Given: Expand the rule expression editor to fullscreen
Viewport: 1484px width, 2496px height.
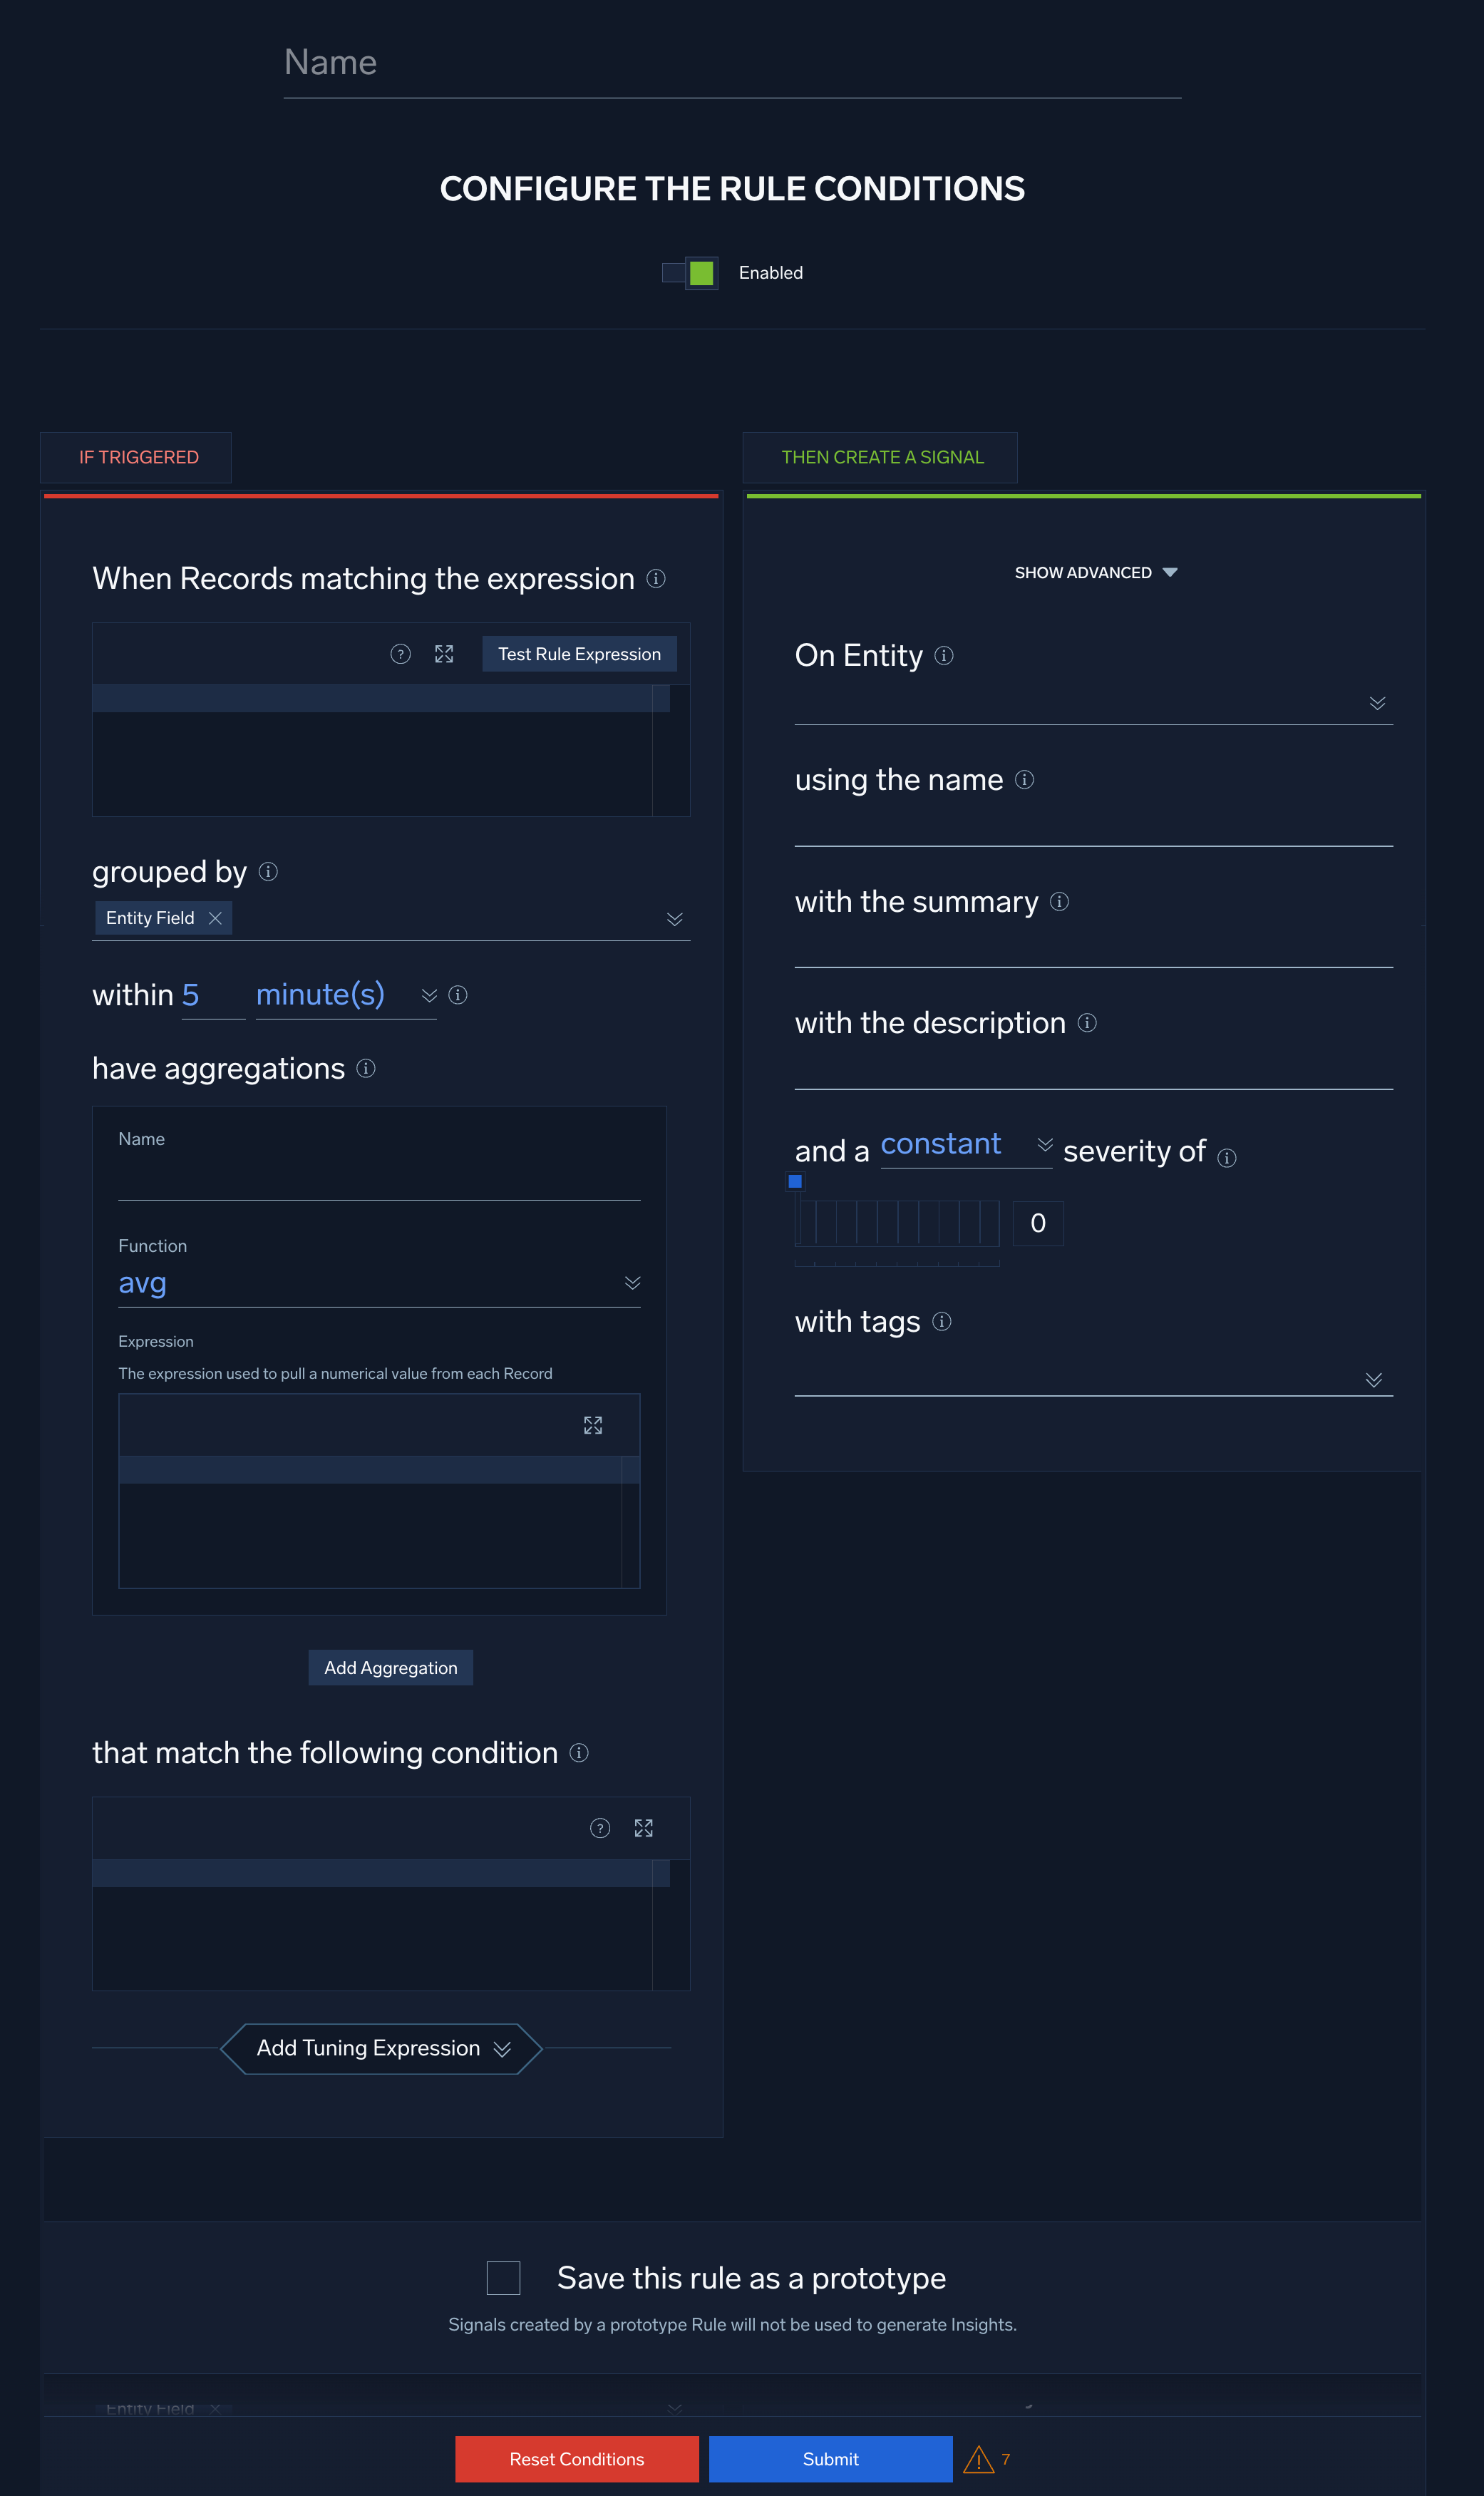Looking at the screenshot, I should pos(444,653).
